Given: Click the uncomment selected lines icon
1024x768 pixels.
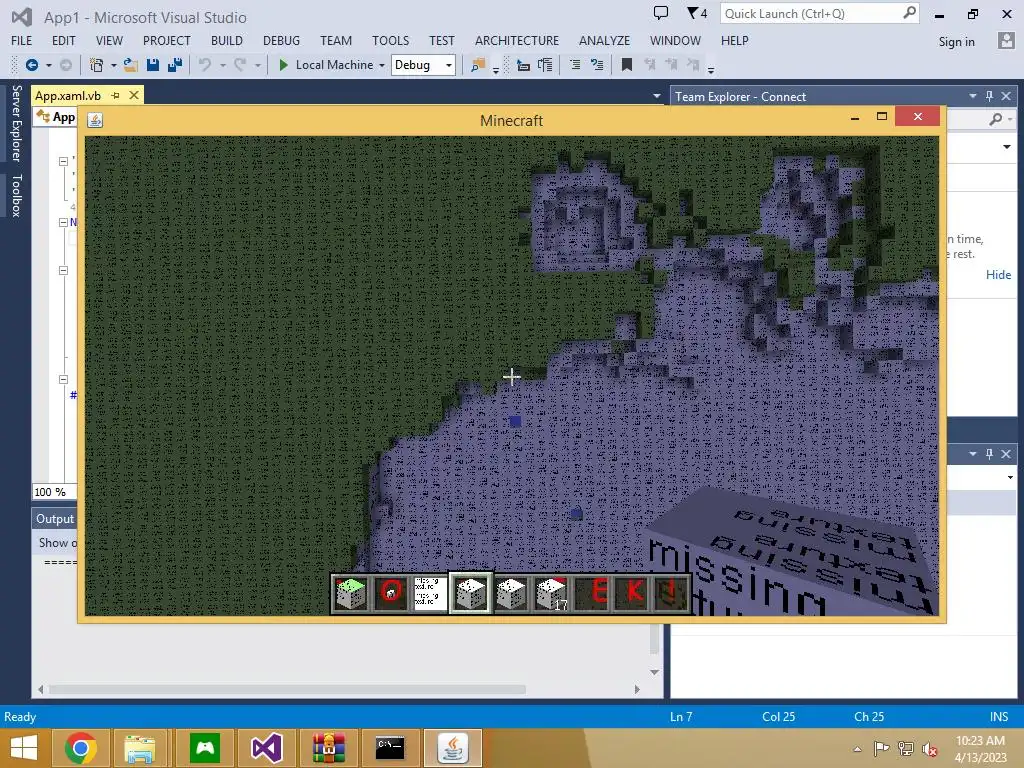Looking at the screenshot, I should [597, 65].
